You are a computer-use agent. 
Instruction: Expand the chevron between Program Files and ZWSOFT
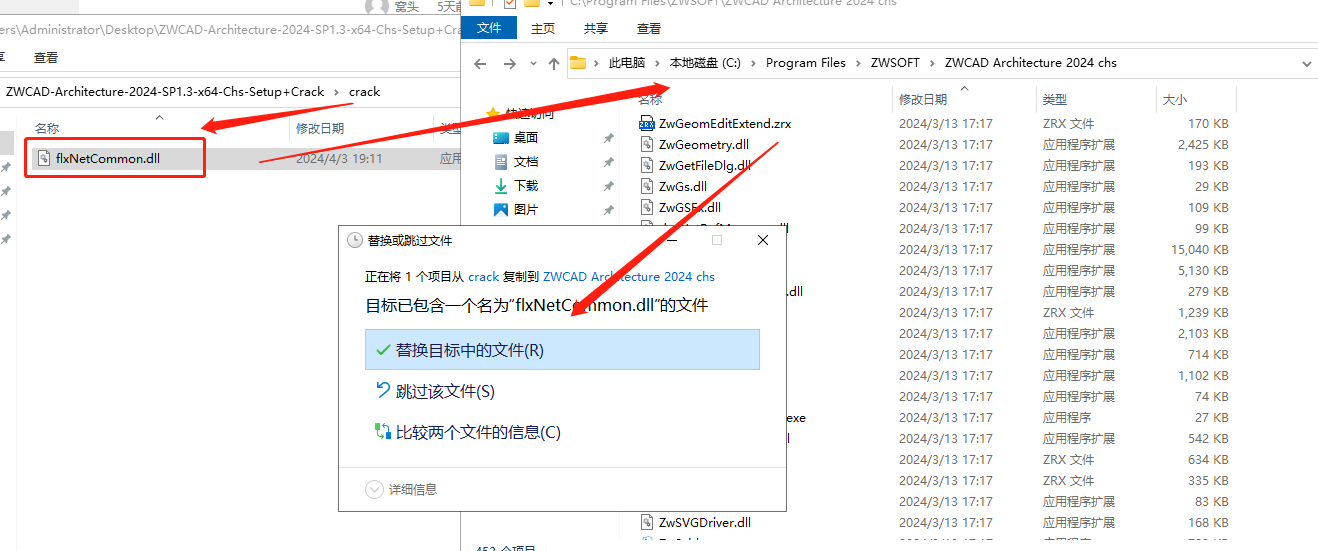859,63
